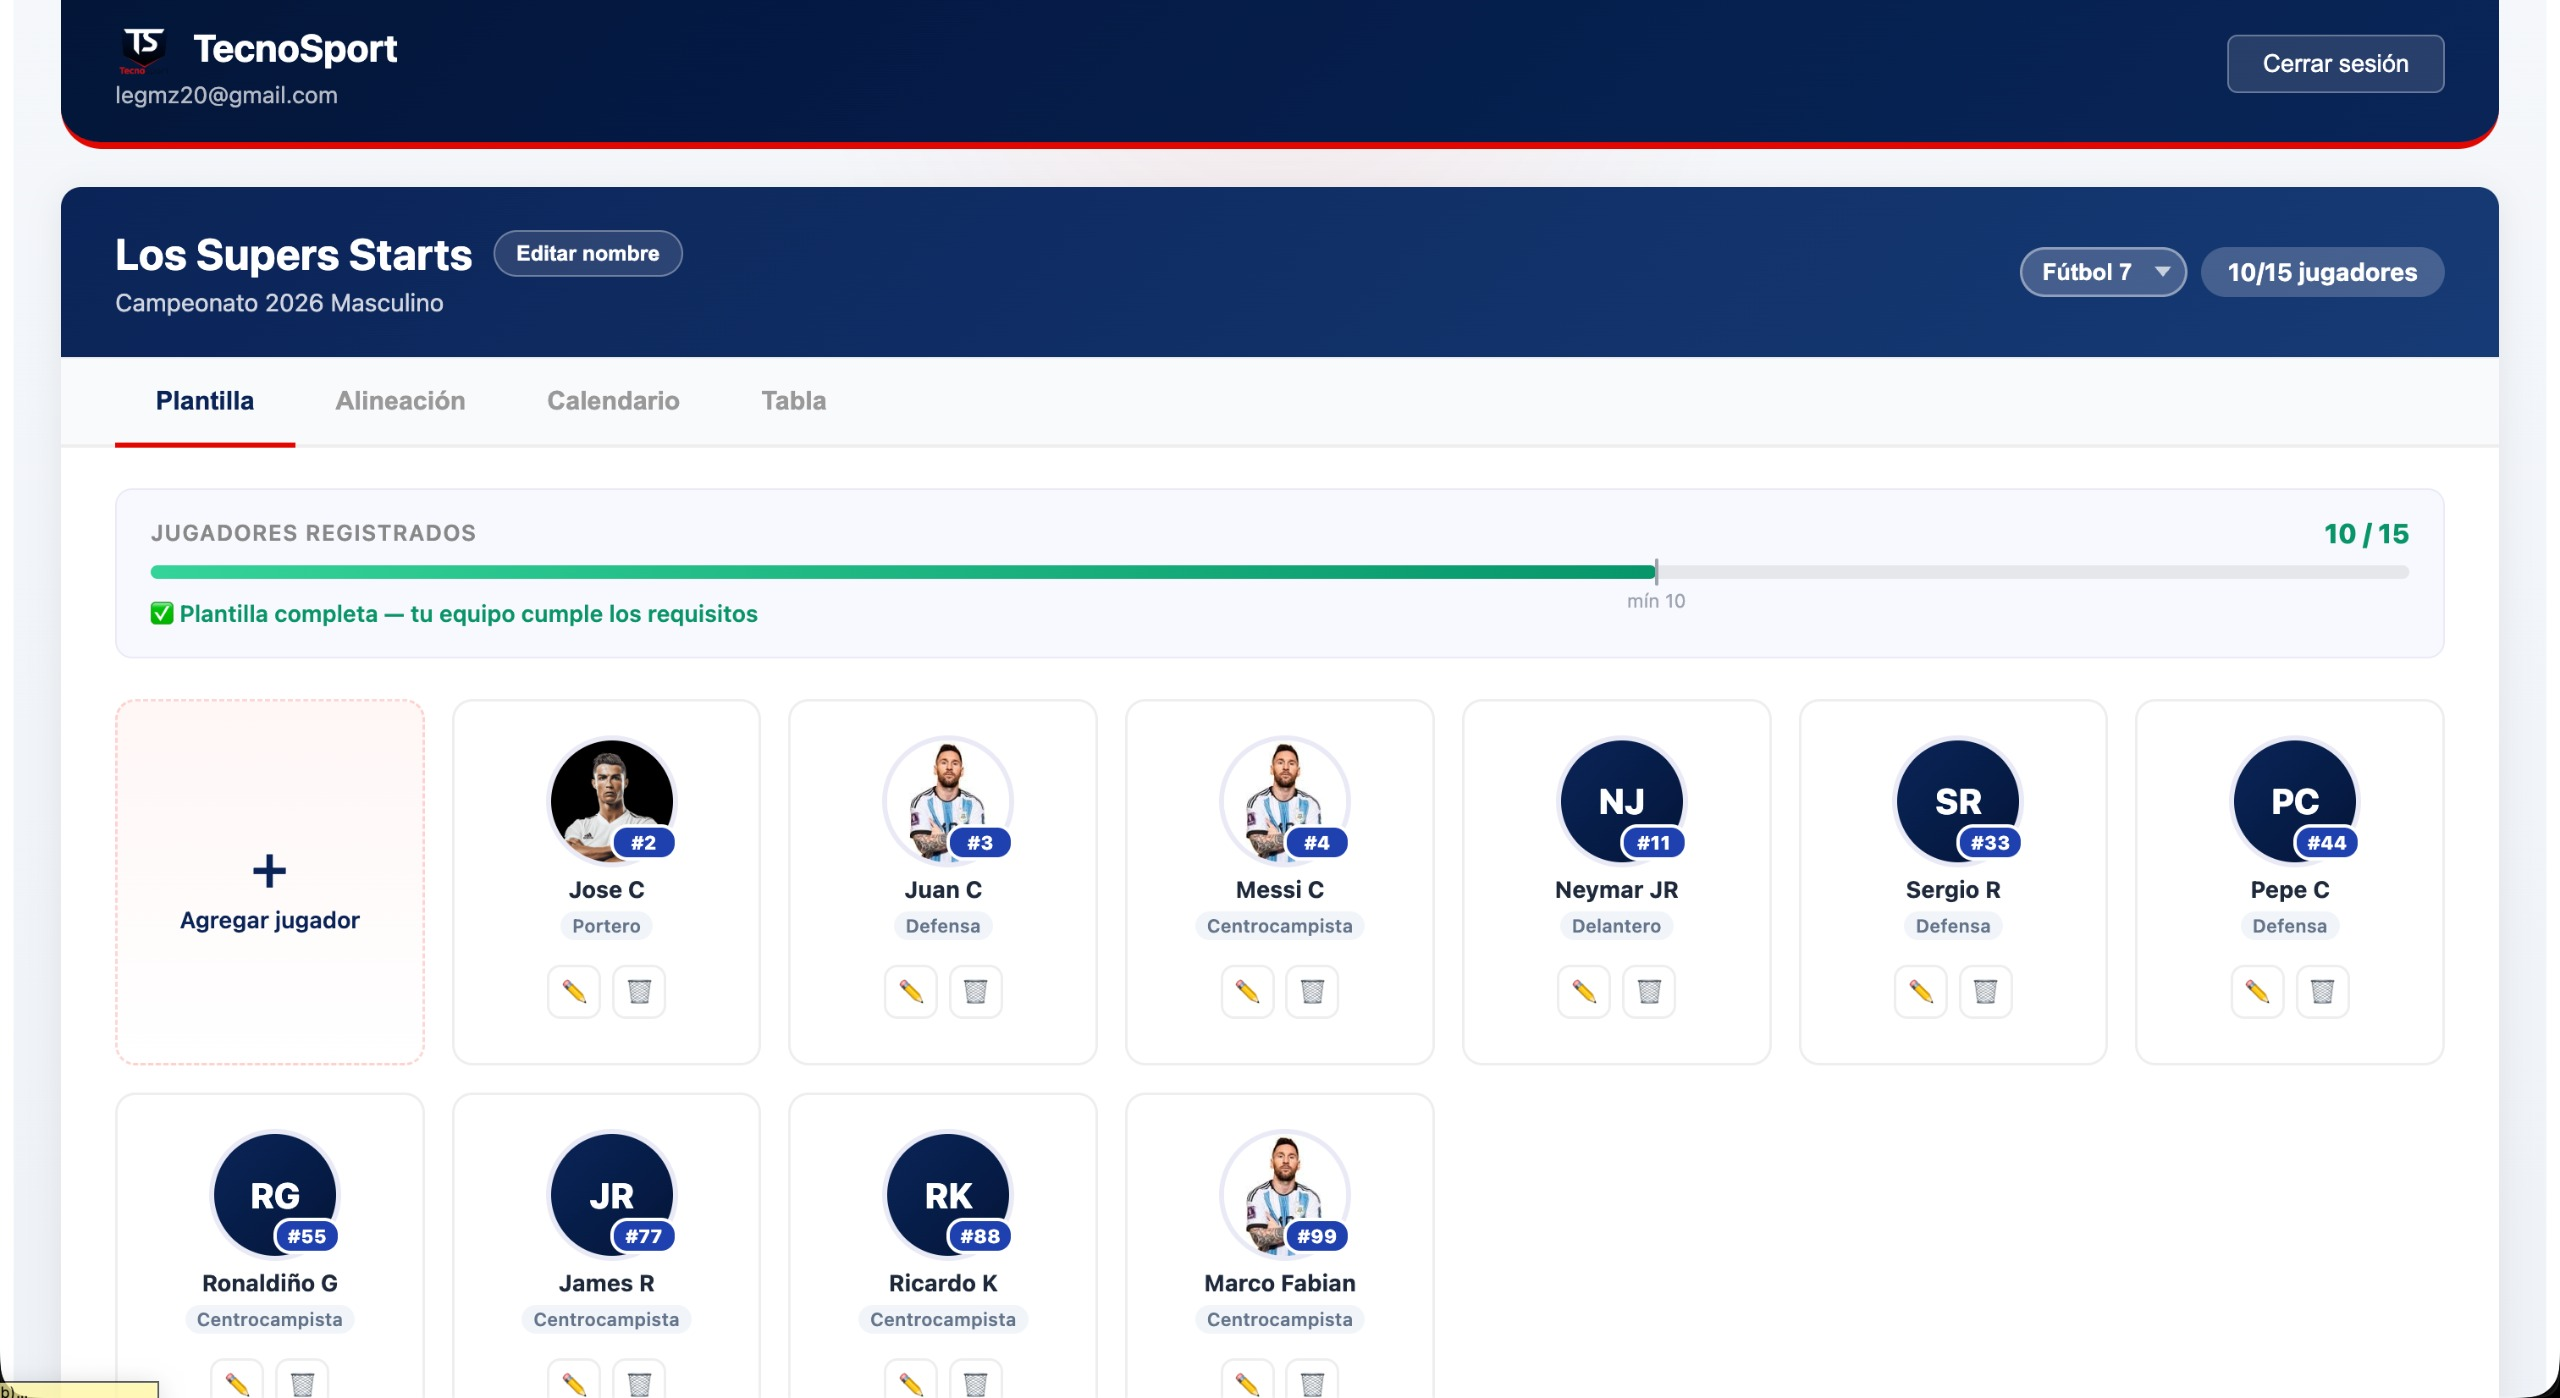This screenshot has width=2560, height=1398.
Task: Switch to the Alineación tab
Action: pyautogui.click(x=400, y=401)
